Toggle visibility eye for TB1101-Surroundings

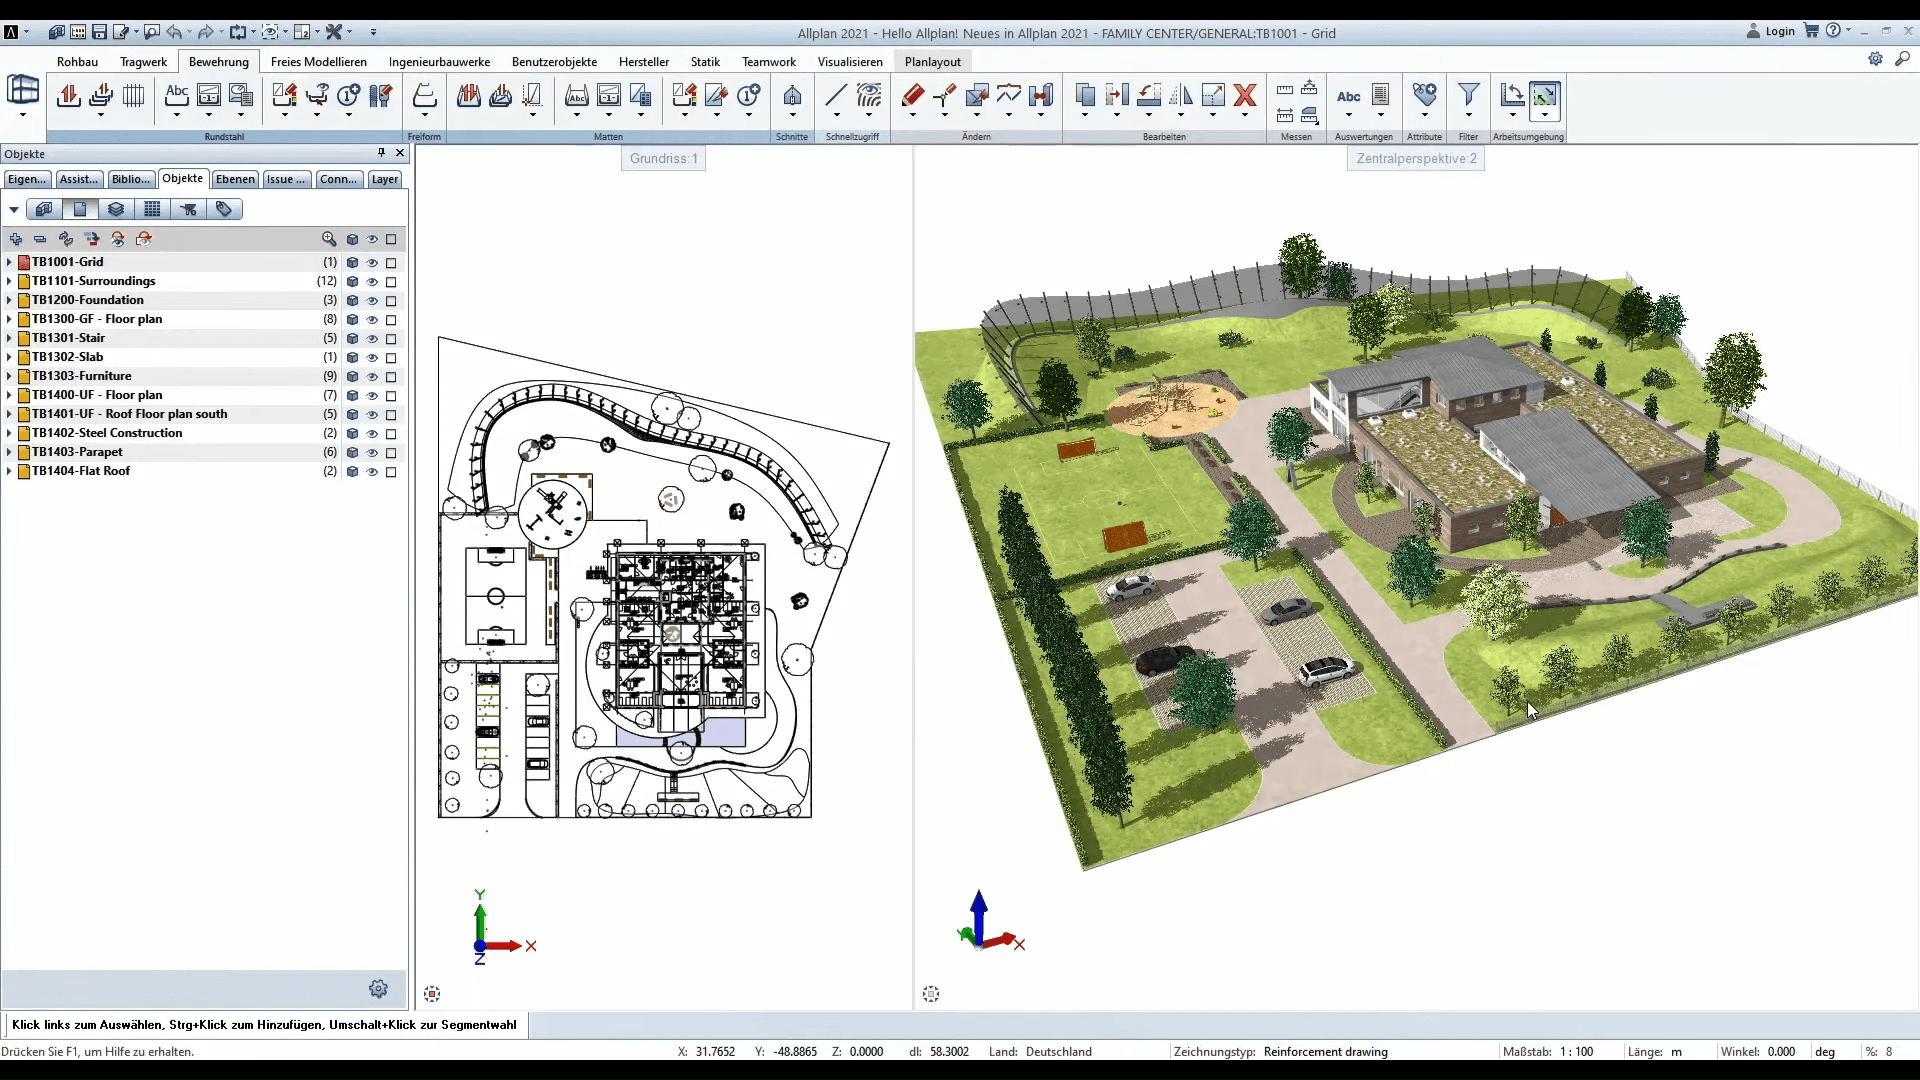372,282
